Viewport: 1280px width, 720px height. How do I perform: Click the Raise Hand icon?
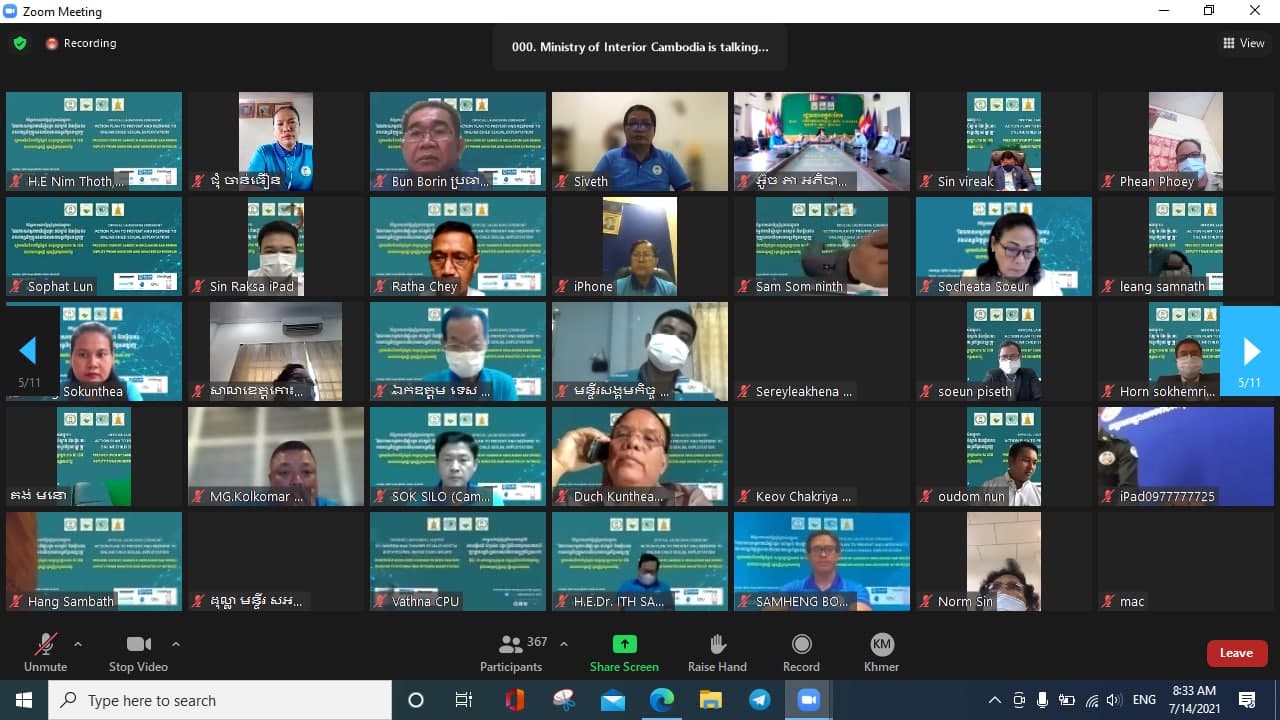coord(717,645)
